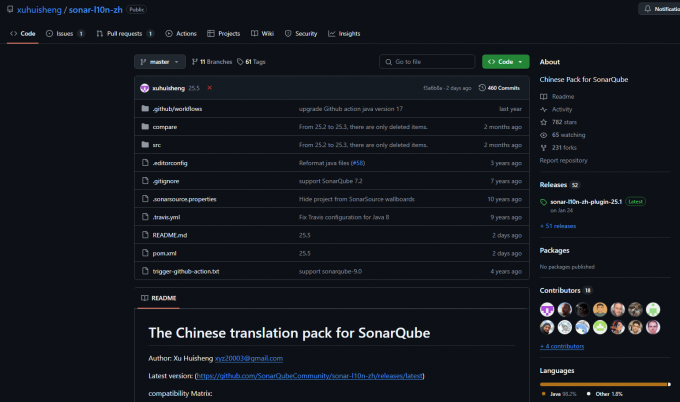Open the .travis.yml file
Screen dimensions: 680x402
(166, 217)
